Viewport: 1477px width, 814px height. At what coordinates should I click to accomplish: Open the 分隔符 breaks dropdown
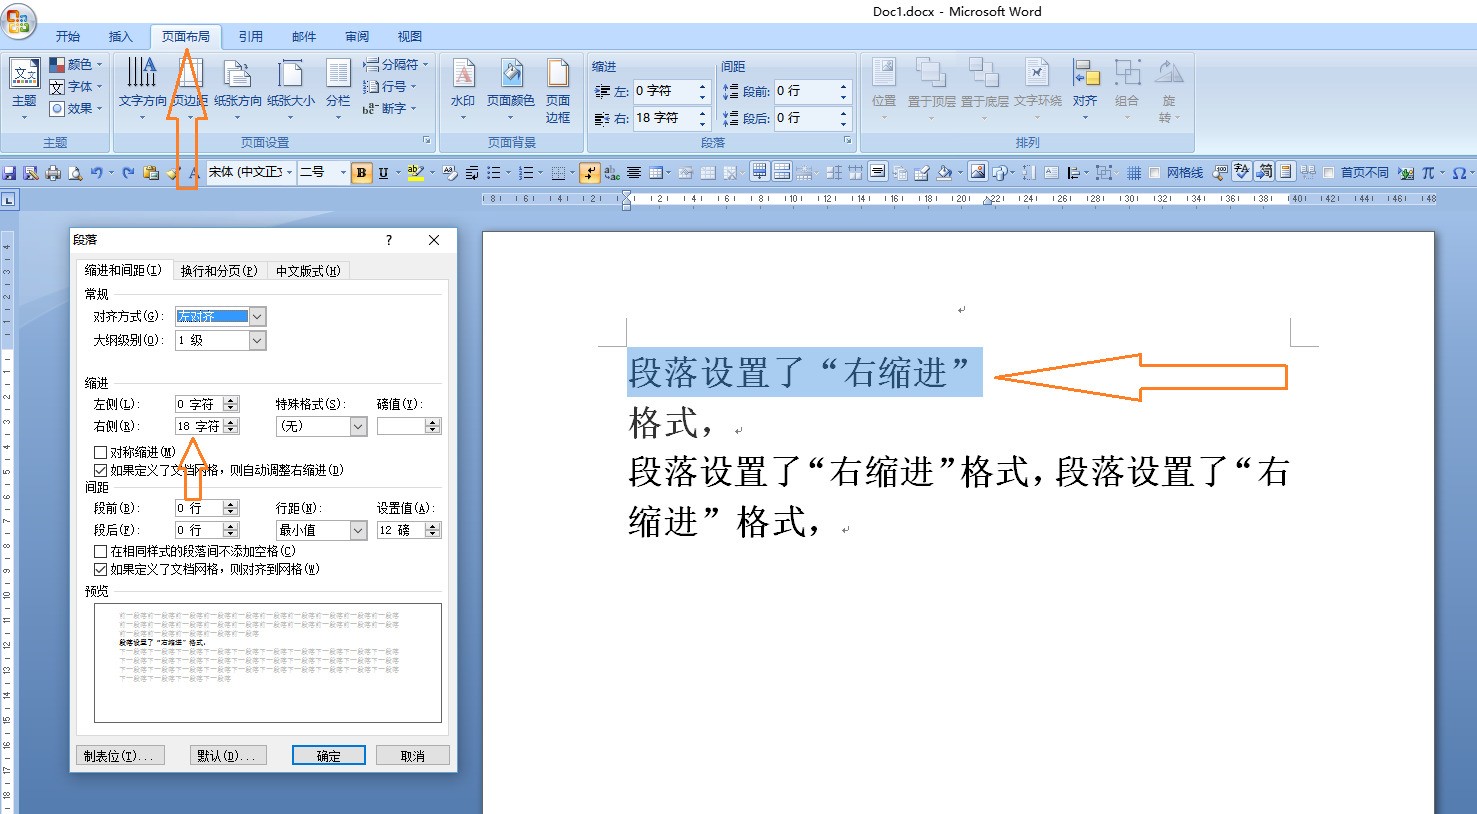(x=396, y=64)
